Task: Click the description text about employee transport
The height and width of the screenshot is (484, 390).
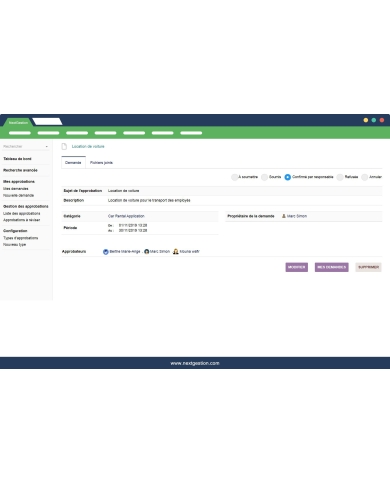Action: (149, 200)
